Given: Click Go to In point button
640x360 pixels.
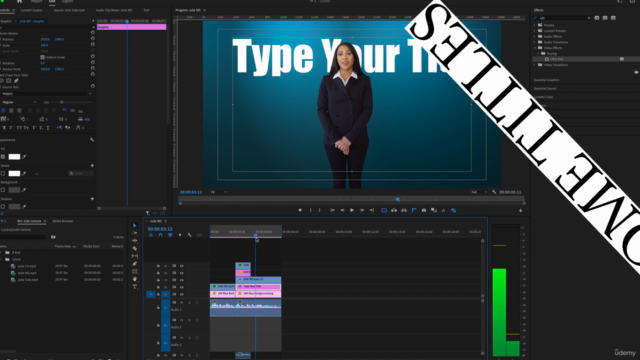Looking at the screenshot, I should [x=332, y=210].
